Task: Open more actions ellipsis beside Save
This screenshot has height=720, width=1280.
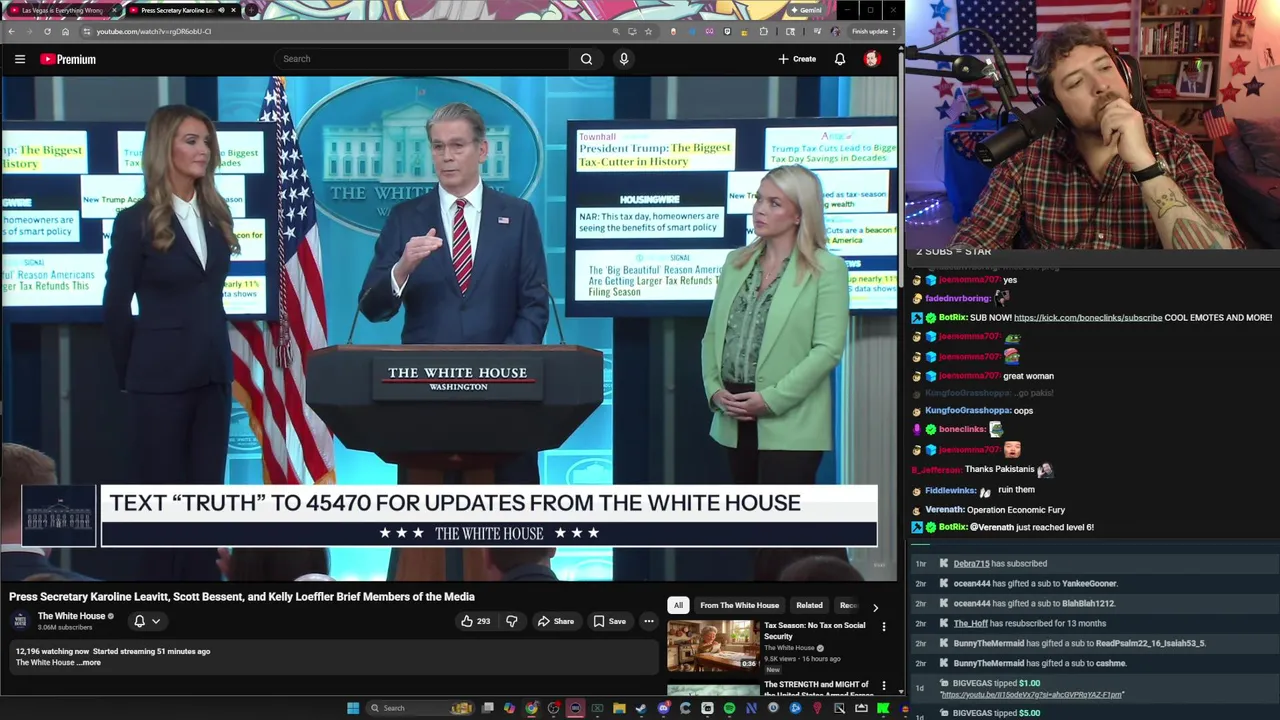Action: pos(649,621)
